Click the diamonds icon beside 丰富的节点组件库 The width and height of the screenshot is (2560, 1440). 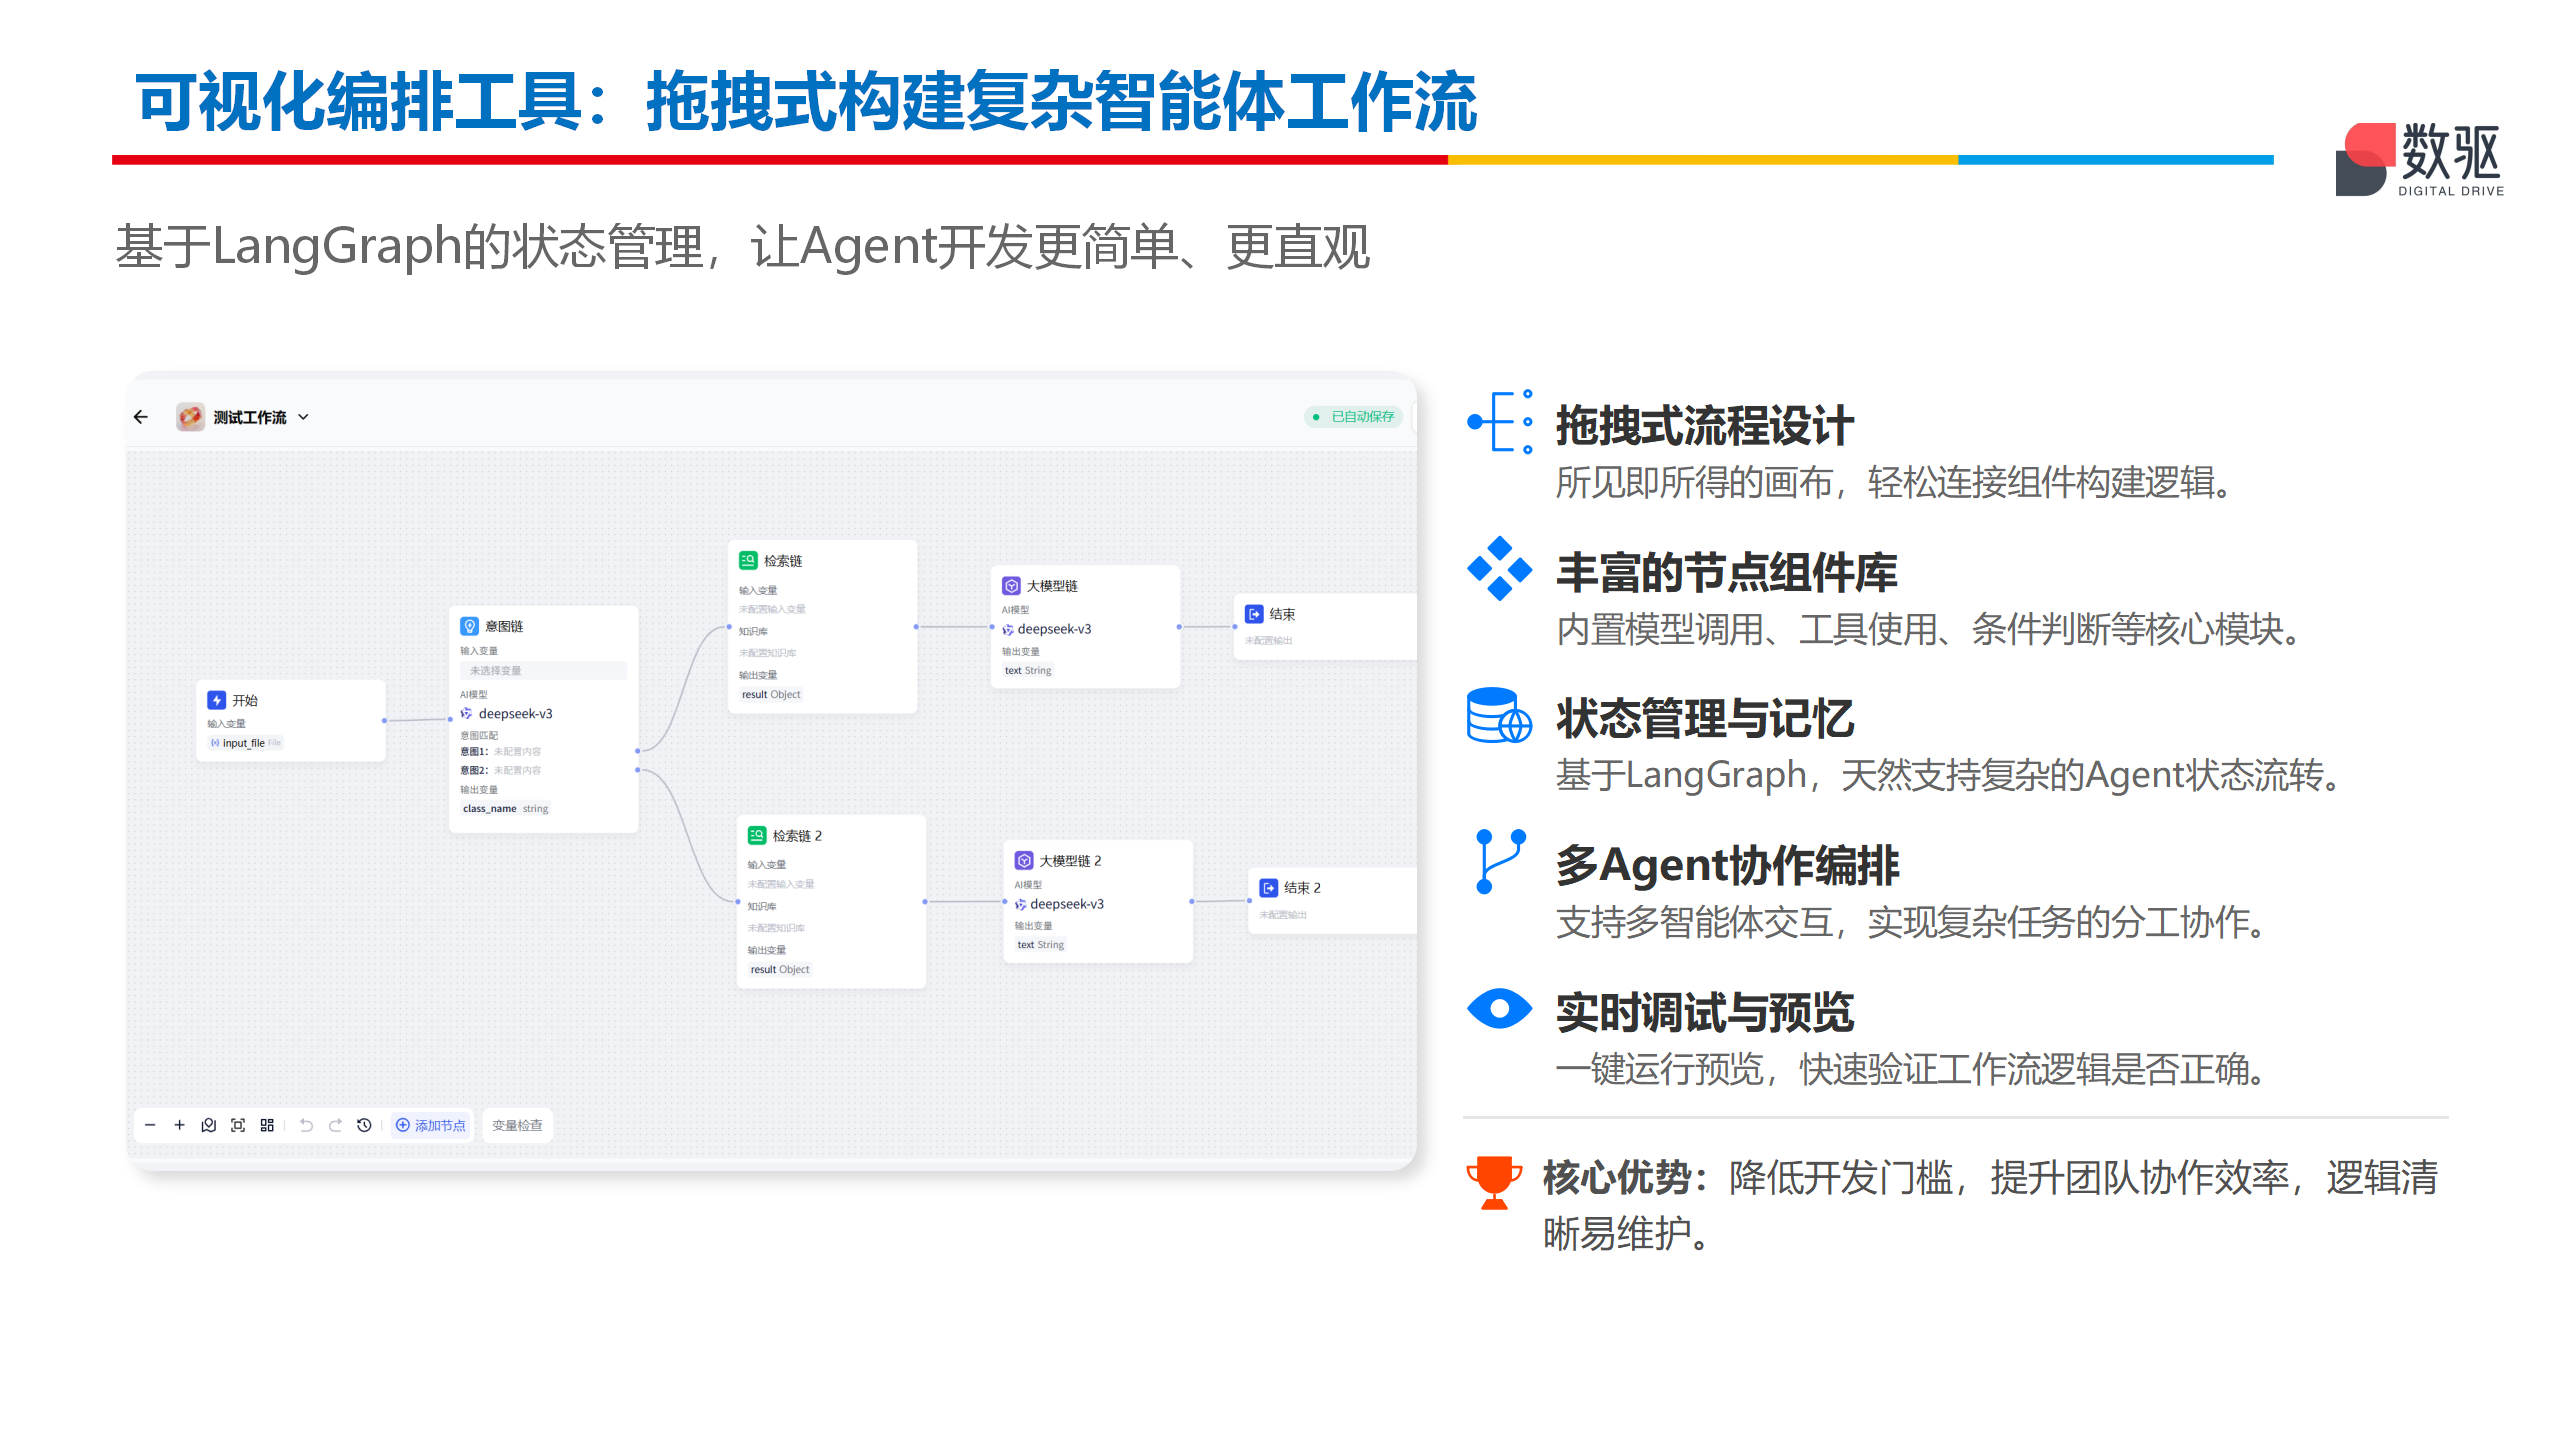point(1500,569)
